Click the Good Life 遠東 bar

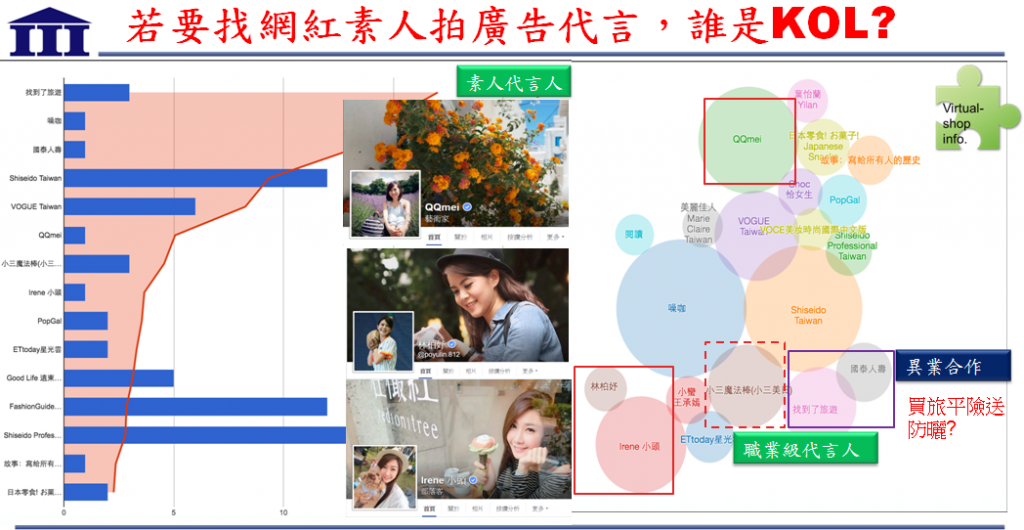point(119,378)
